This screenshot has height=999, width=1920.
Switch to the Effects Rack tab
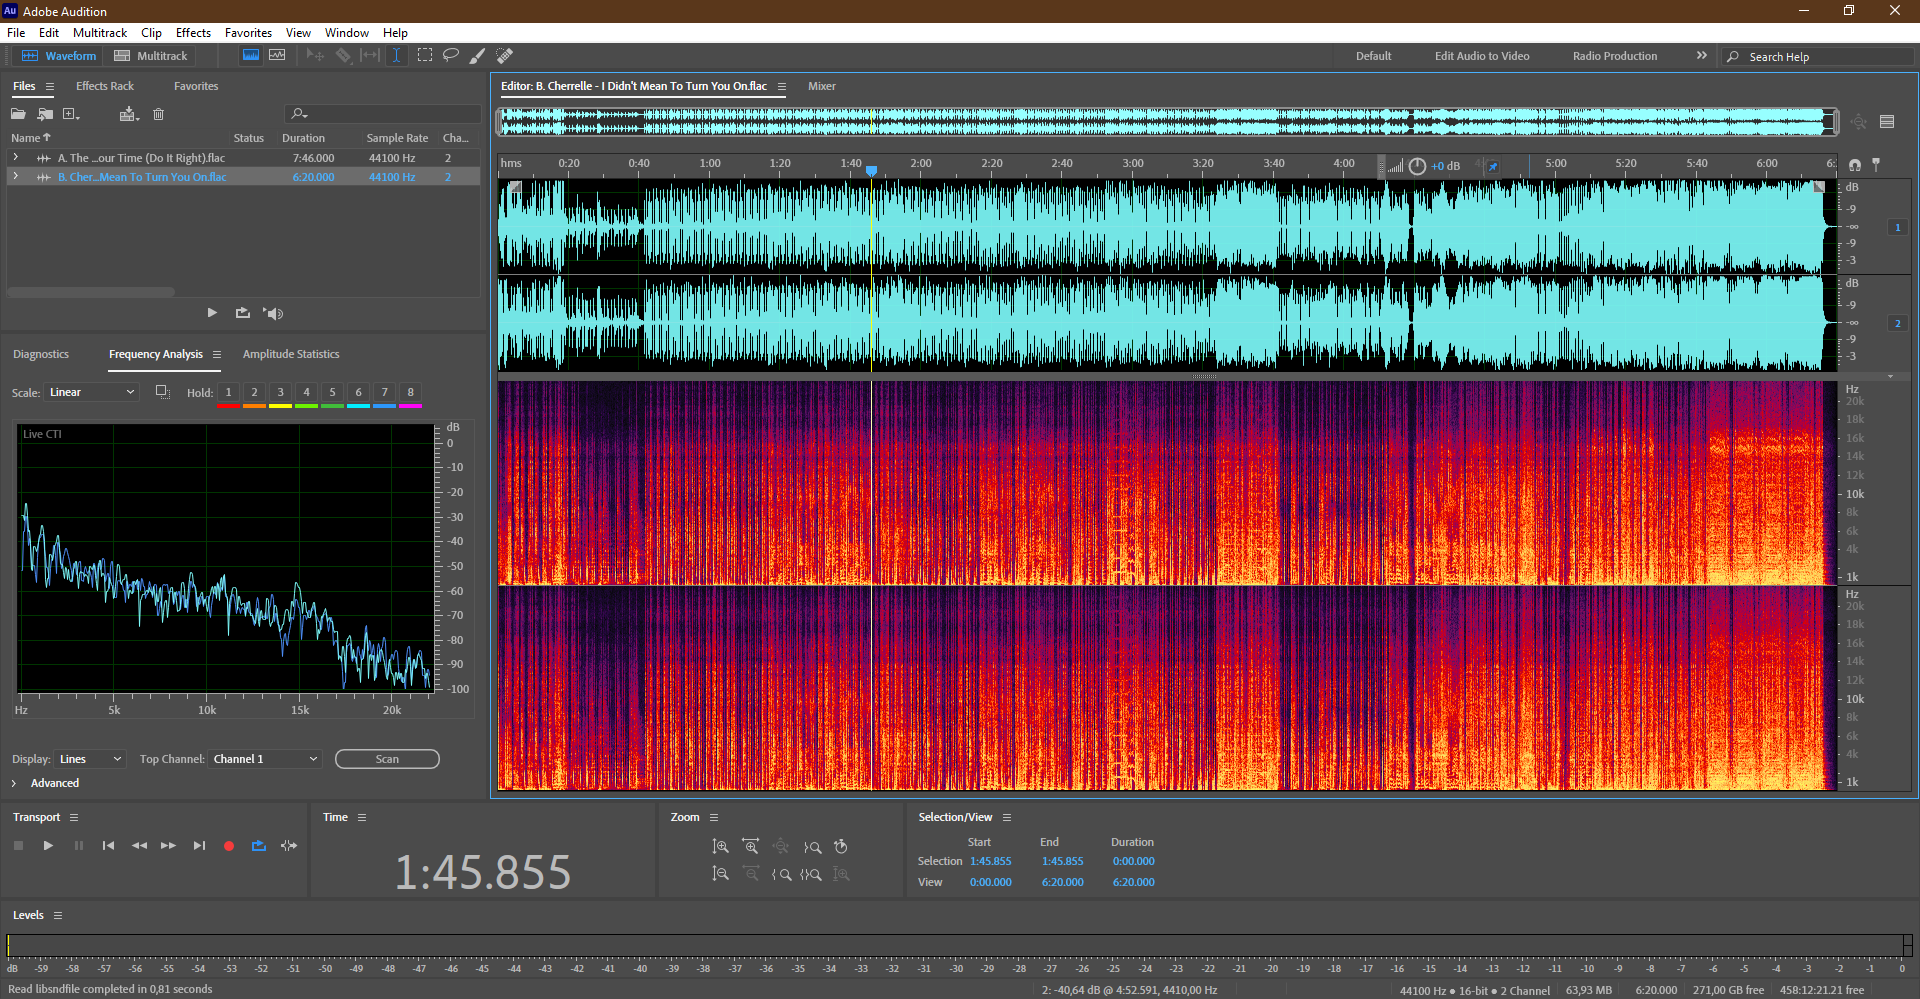(105, 86)
